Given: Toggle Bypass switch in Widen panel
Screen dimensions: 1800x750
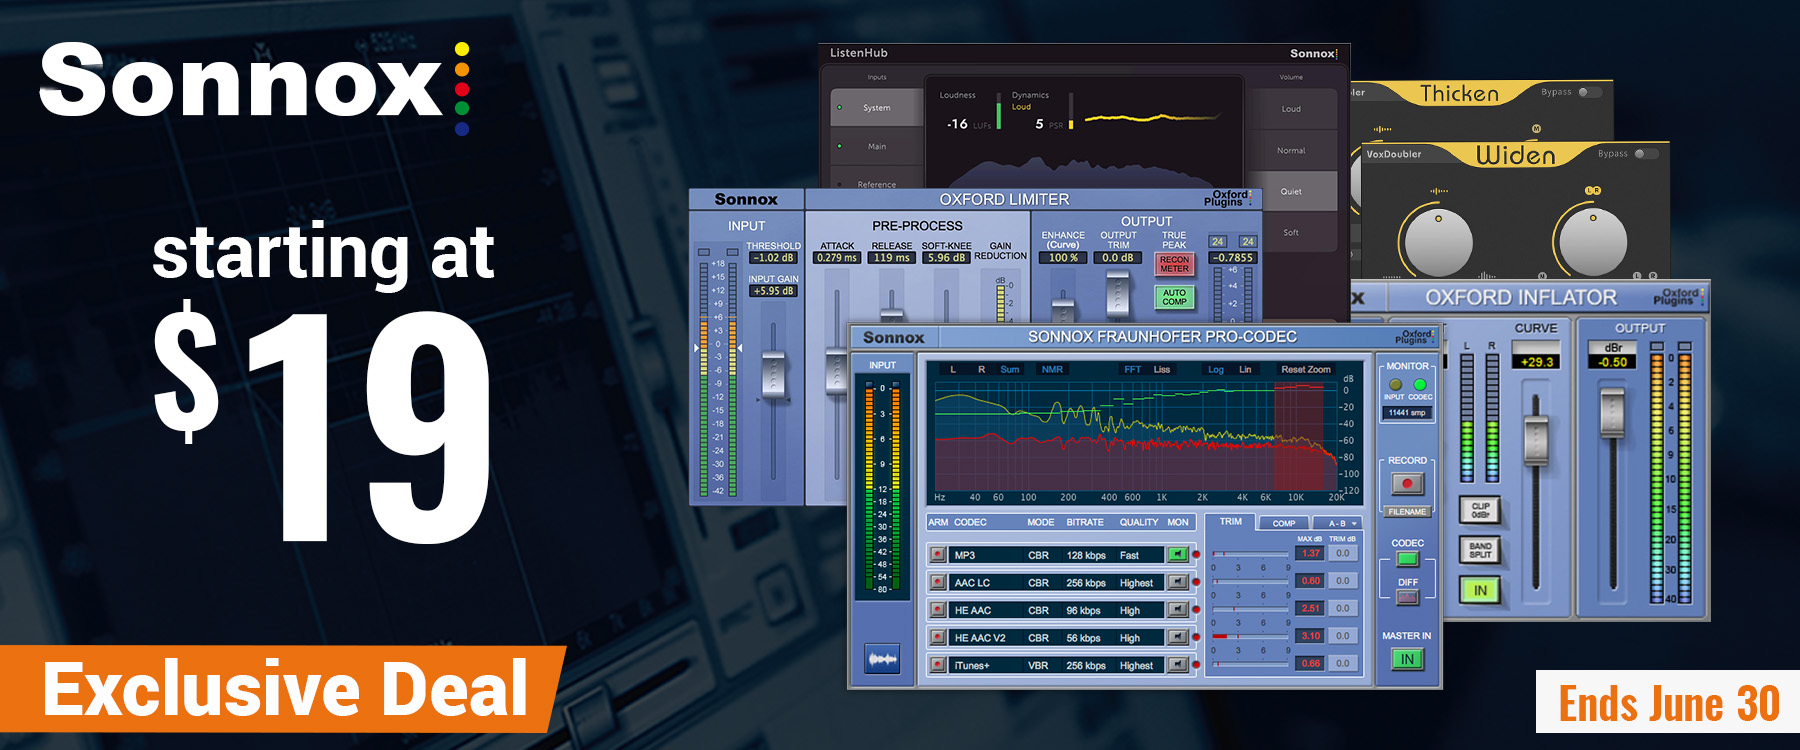Looking at the screenshot, I should (x=1645, y=154).
